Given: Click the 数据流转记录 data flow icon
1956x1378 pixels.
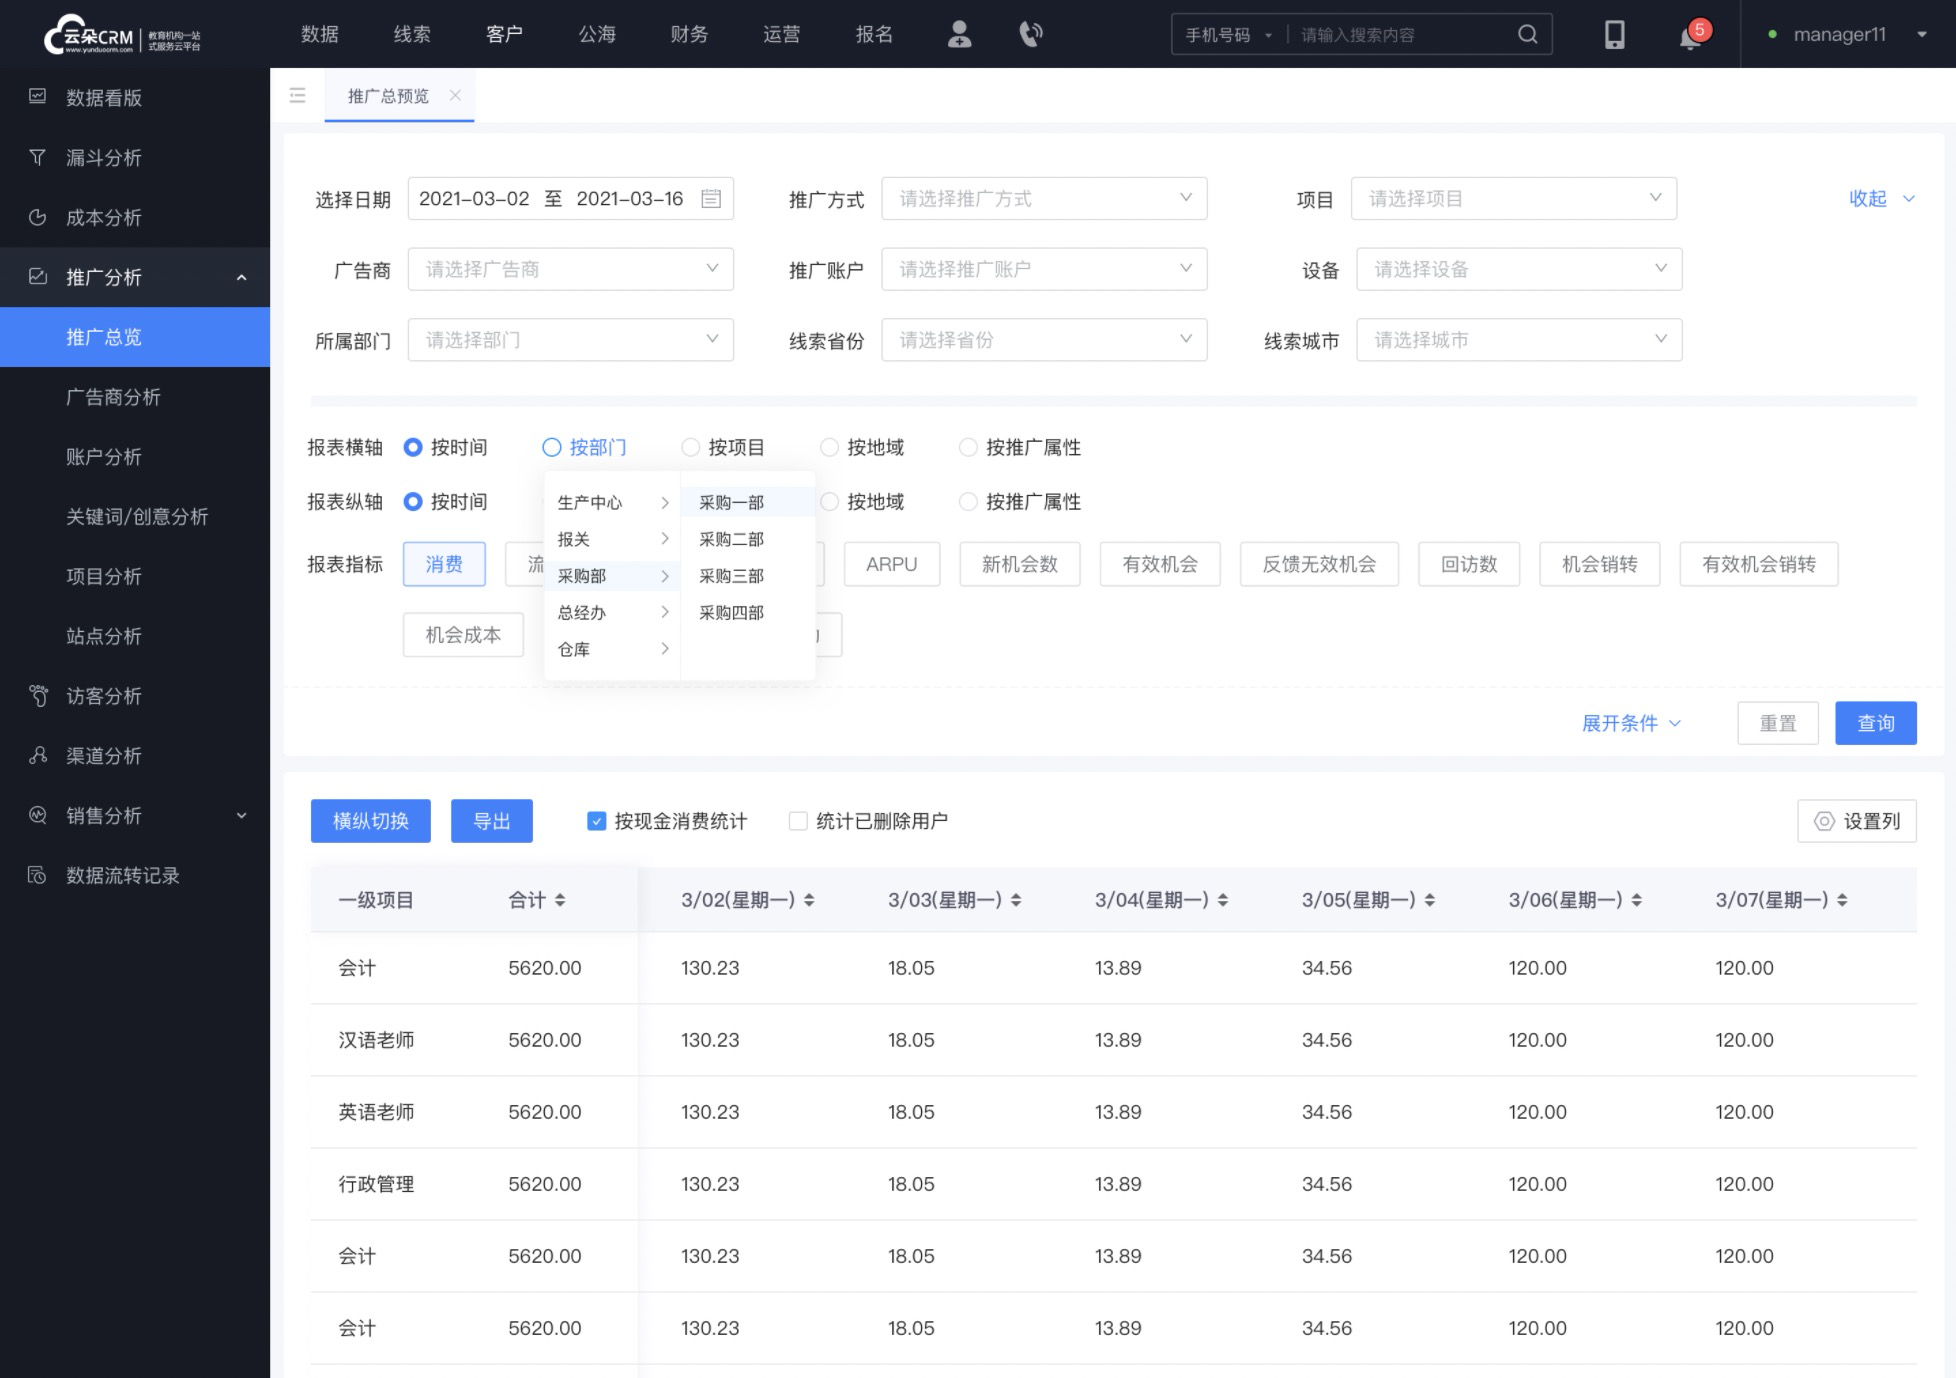Looking at the screenshot, I should click(x=39, y=875).
